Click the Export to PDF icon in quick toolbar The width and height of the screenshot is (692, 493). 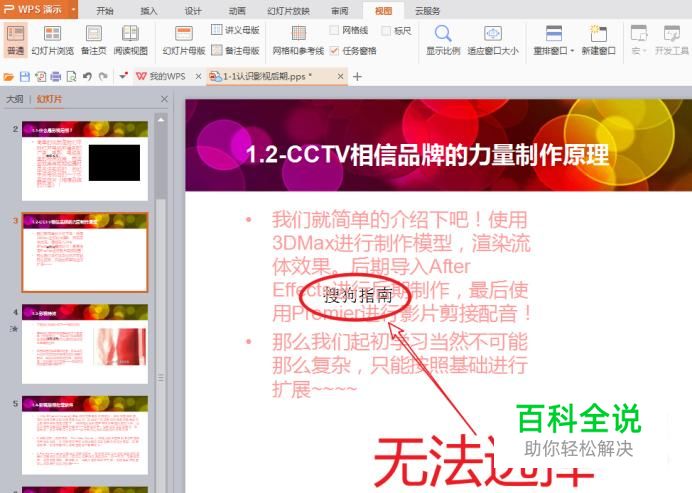click(x=41, y=77)
